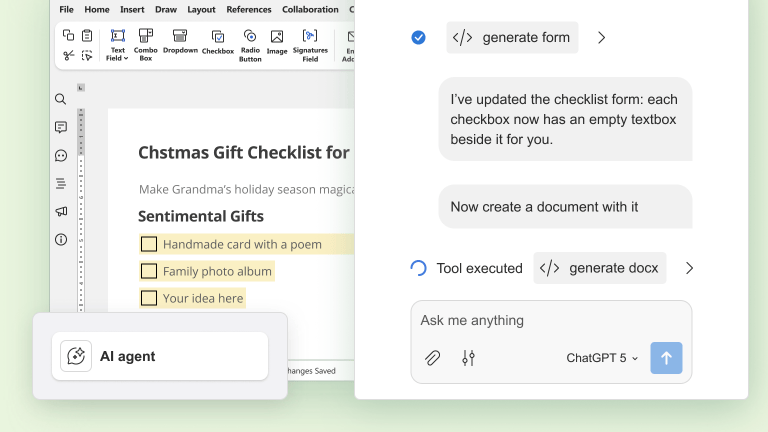The width and height of the screenshot is (768, 432).
Task: Click the tab stop marker above ruler
Action: coord(81,88)
